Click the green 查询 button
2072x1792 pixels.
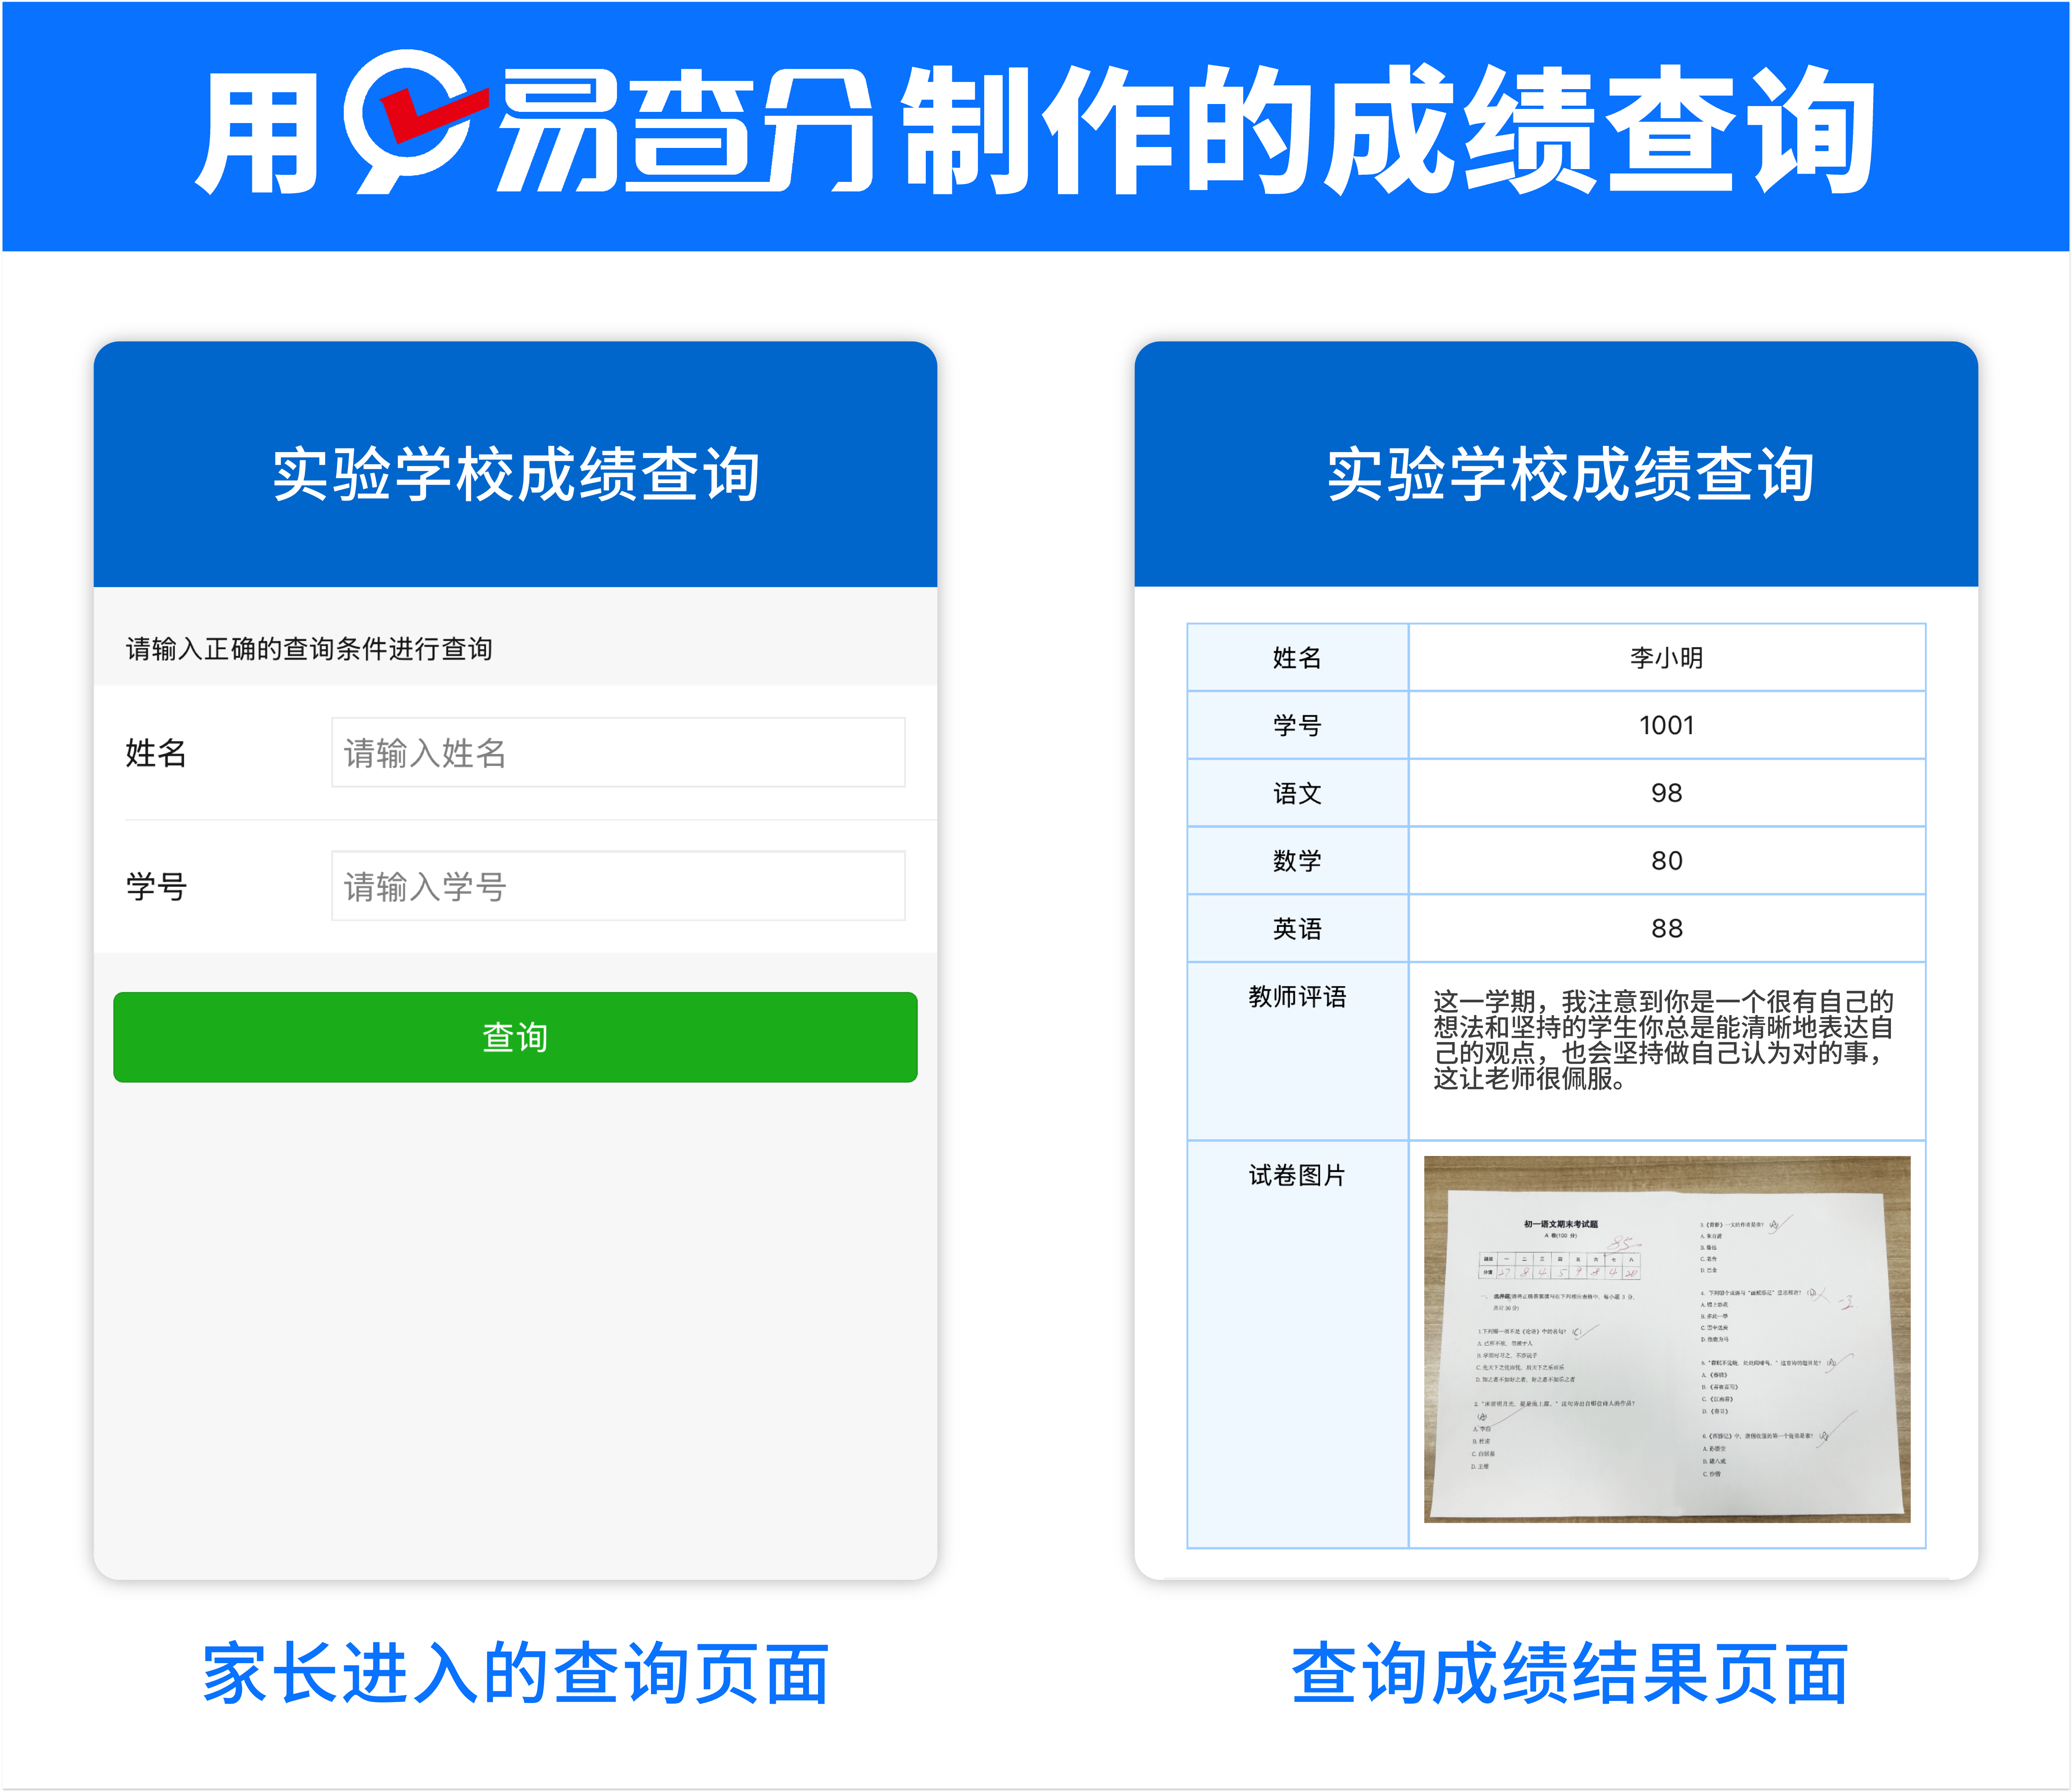click(x=515, y=1037)
